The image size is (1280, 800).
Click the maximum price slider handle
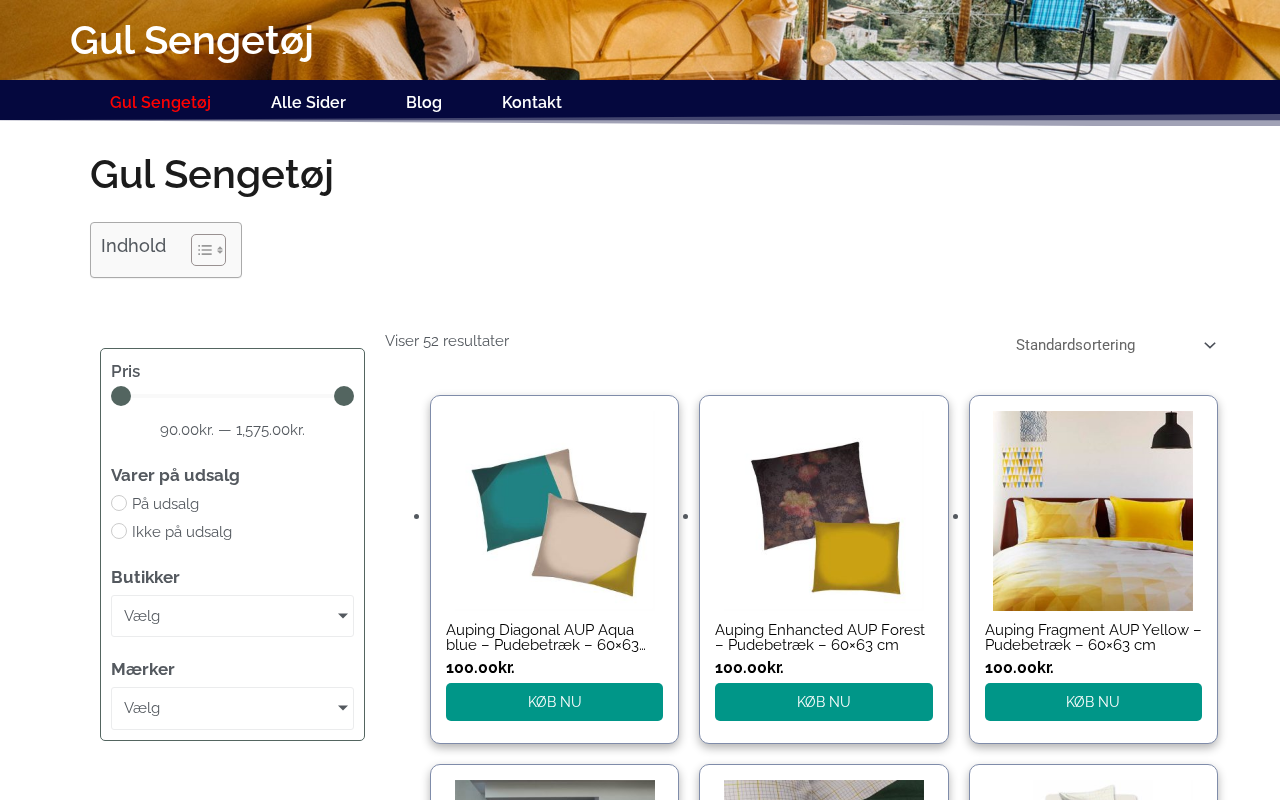click(344, 396)
